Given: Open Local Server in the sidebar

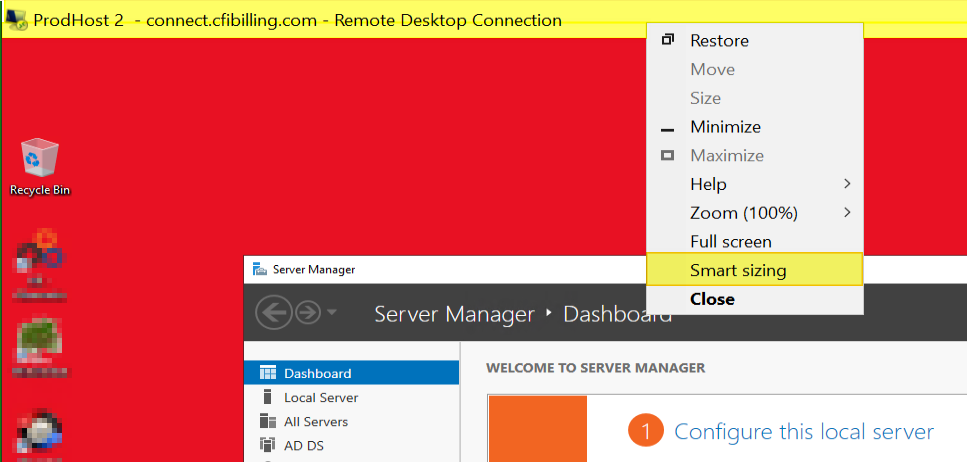Looking at the screenshot, I should 352,398.
